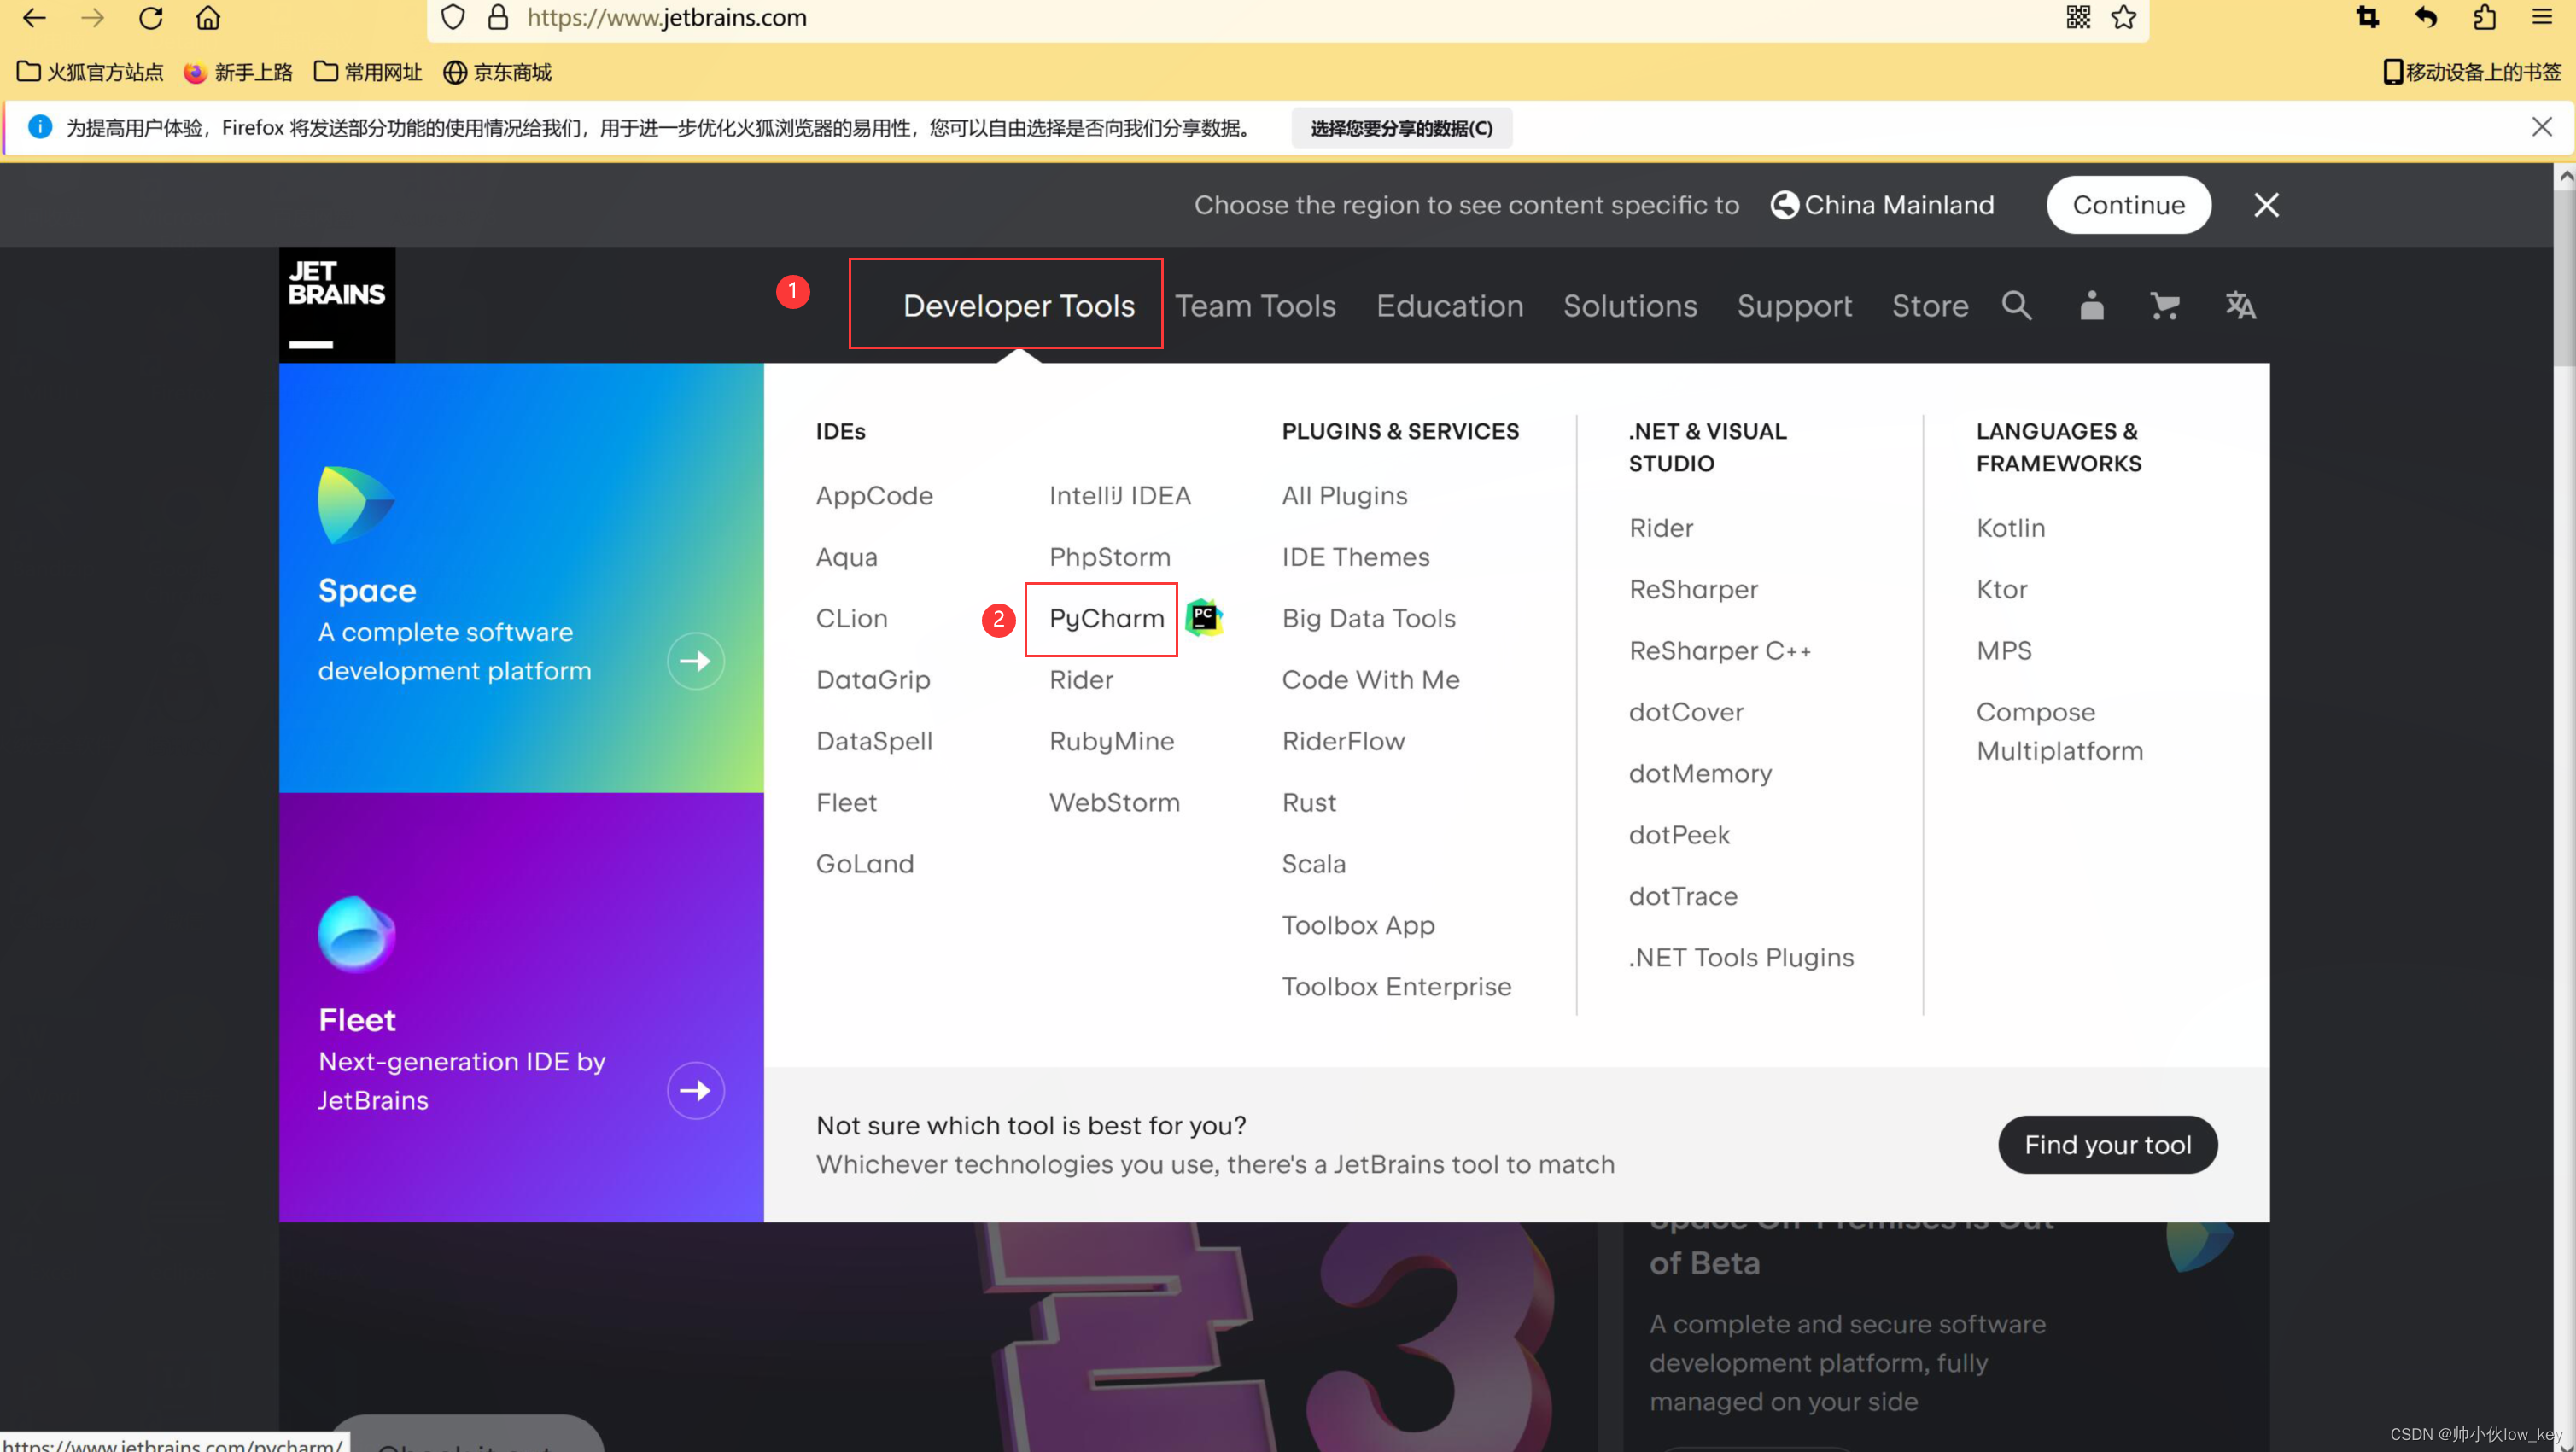Click the Continue button for China Mainland
This screenshot has height=1452, width=2576.
coord(2129,205)
